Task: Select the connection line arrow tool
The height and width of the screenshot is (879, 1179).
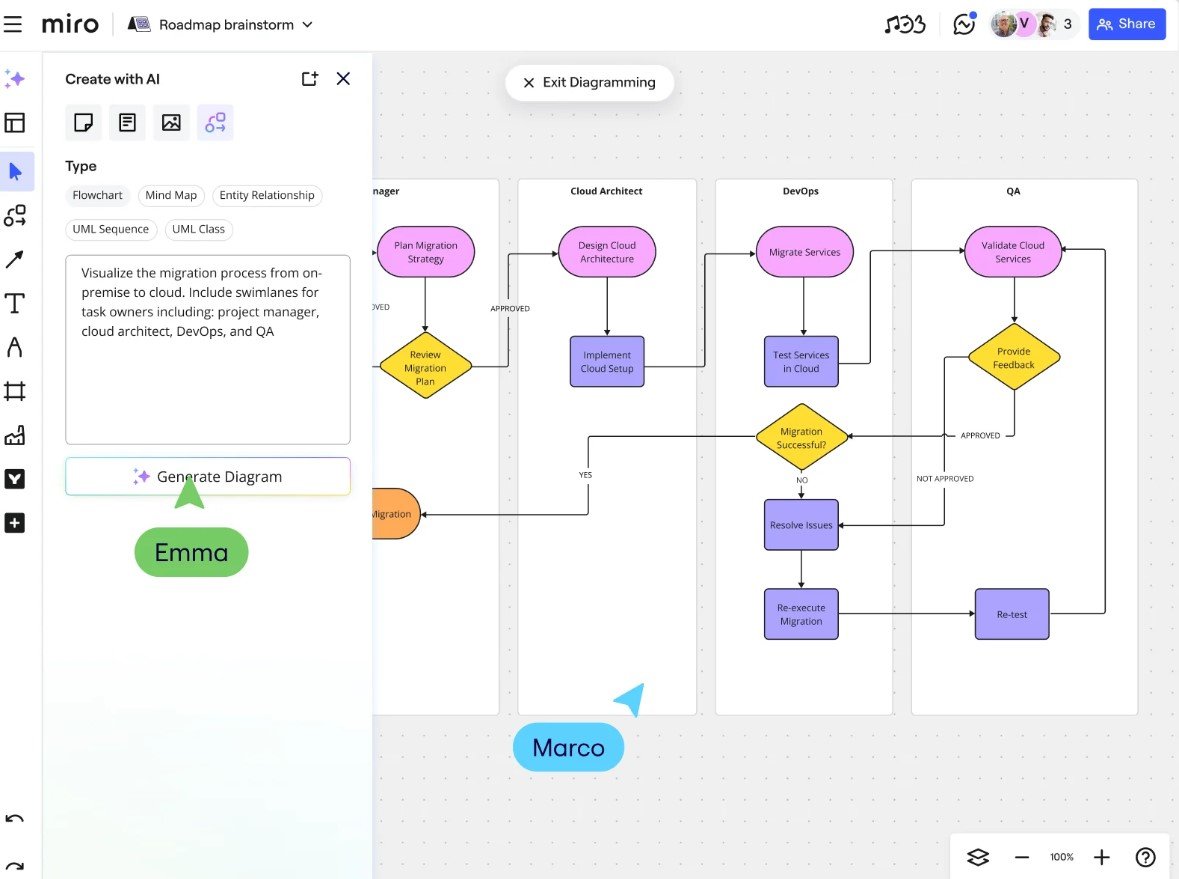Action: [15, 259]
